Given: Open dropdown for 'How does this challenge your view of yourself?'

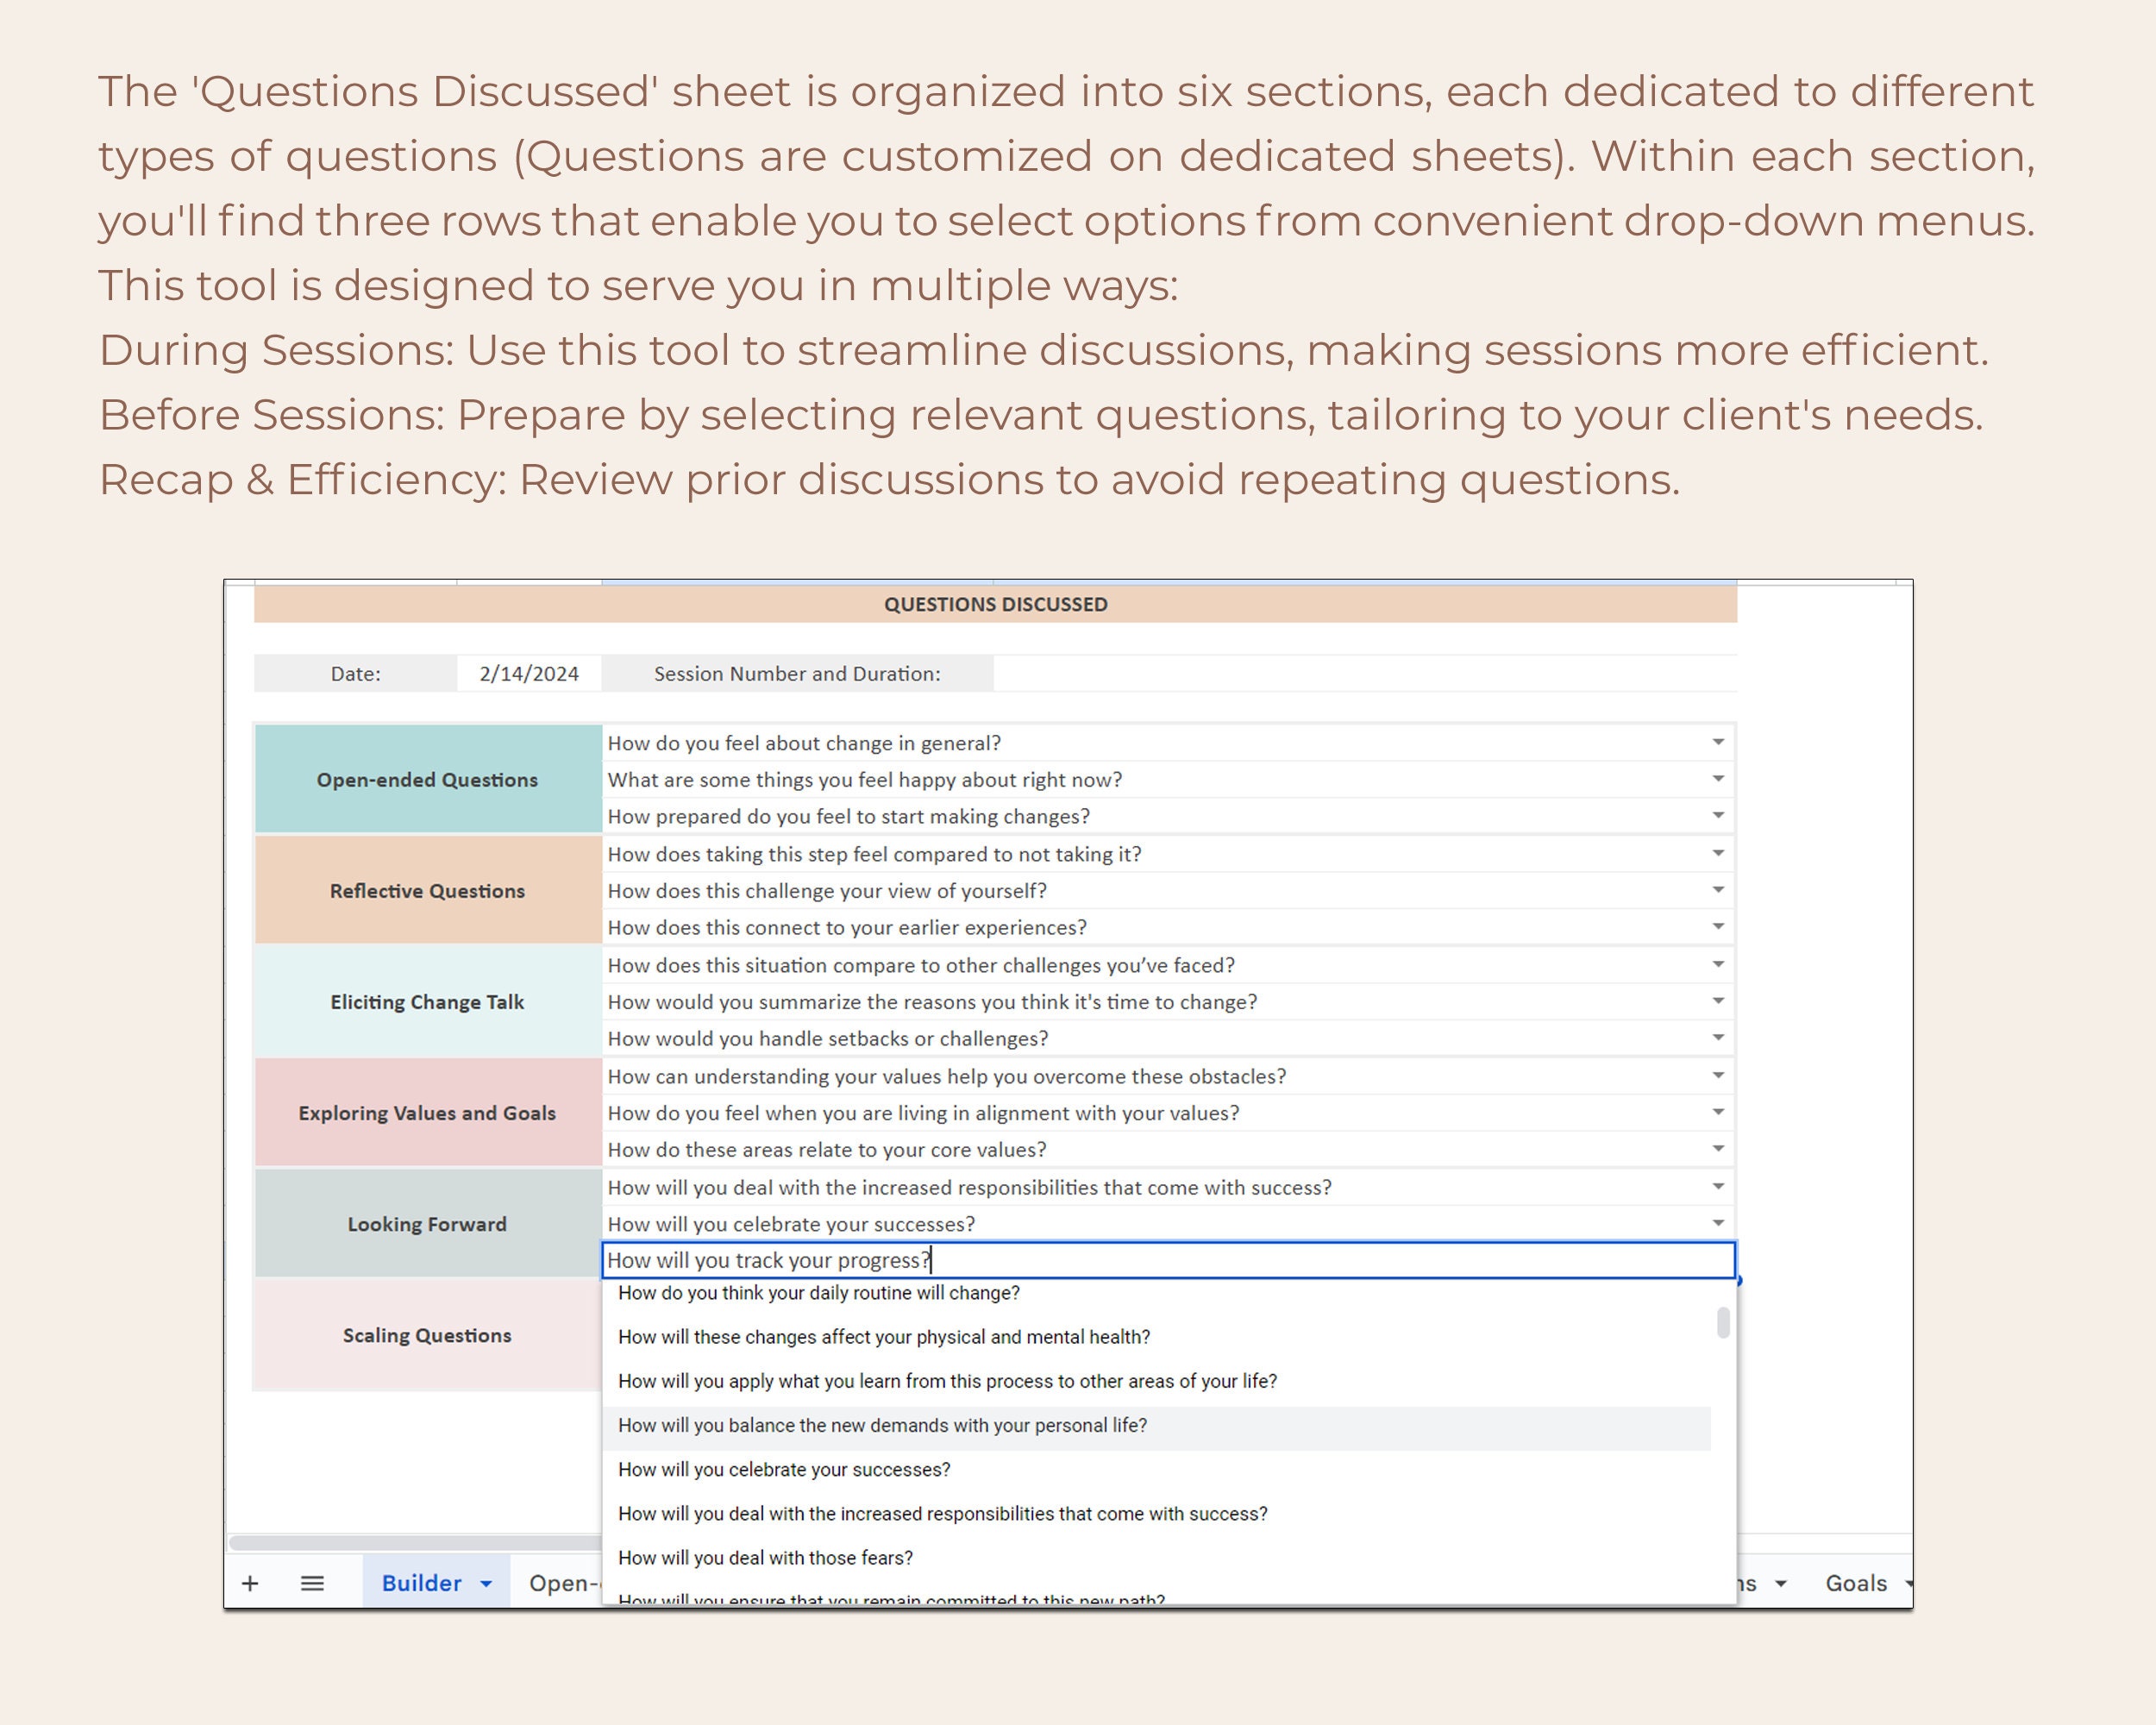Looking at the screenshot, I should click(1718, 889).
